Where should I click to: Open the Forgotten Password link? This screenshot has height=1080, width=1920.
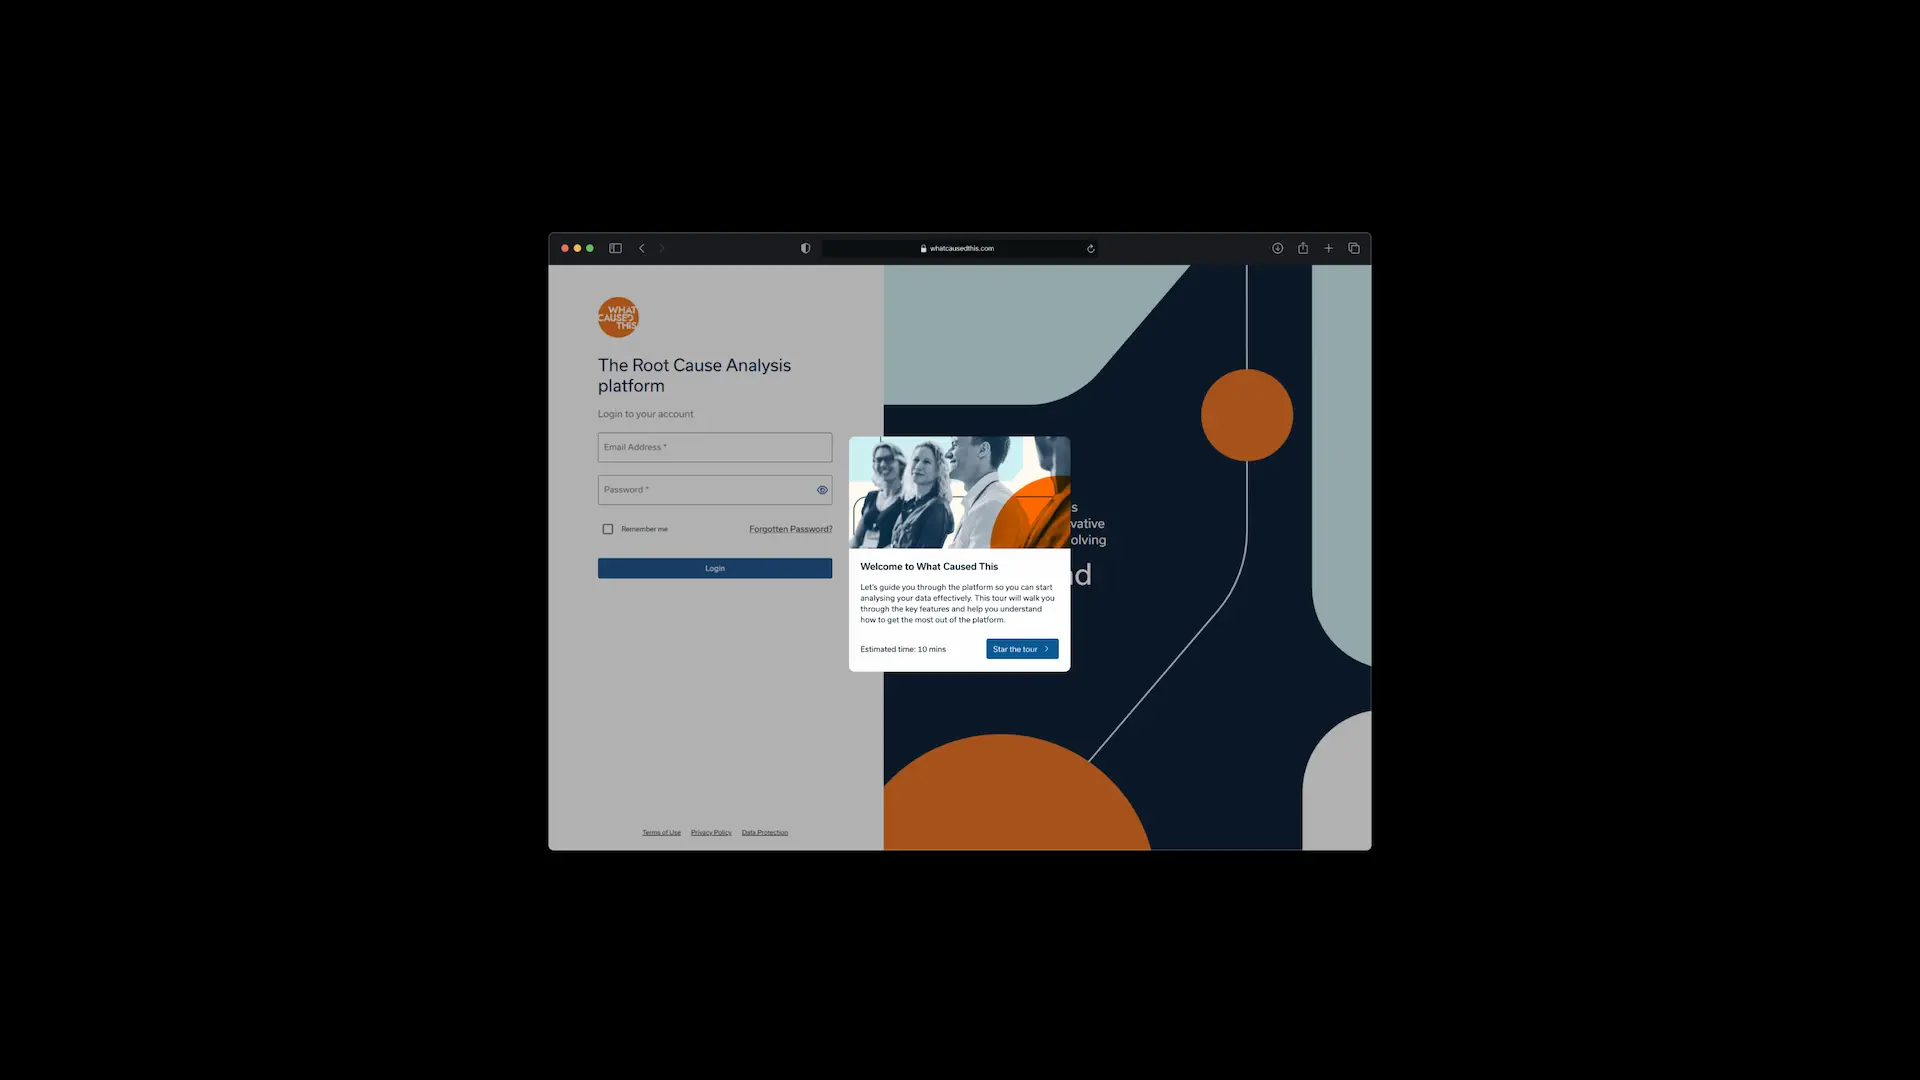[x=790, y=529]
